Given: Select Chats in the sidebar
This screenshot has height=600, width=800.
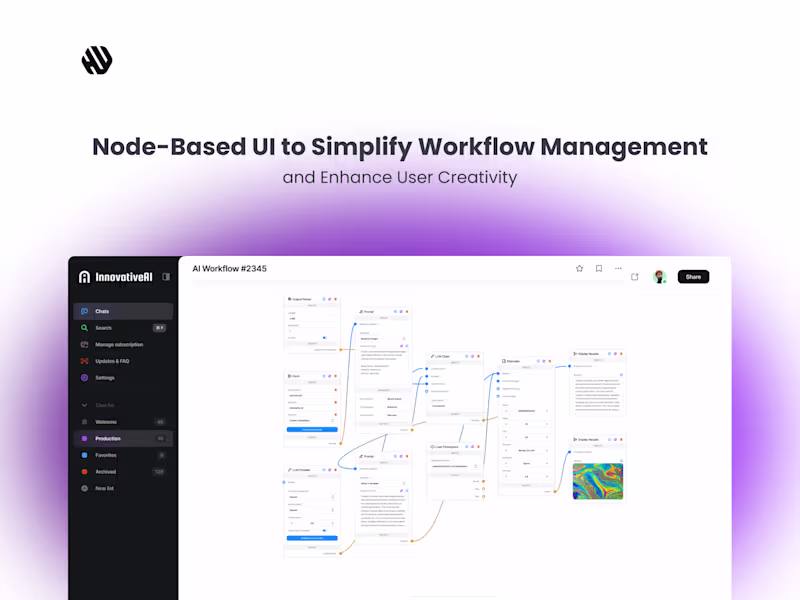Looking at the screenshot, I should pyautogui.click(x=123, y=311).
